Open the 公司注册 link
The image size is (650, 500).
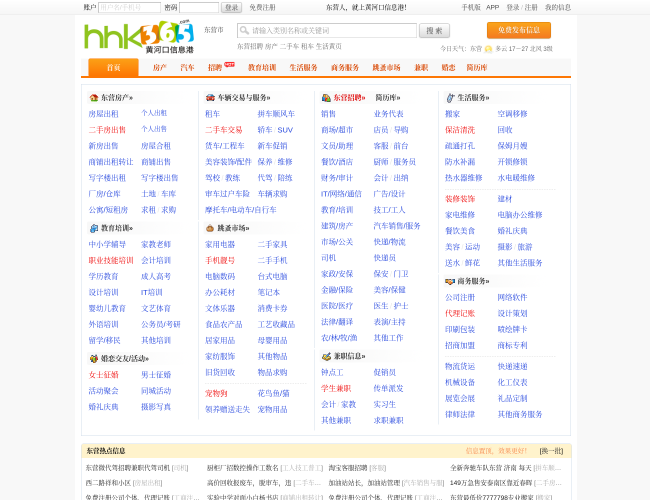[460, 298]
